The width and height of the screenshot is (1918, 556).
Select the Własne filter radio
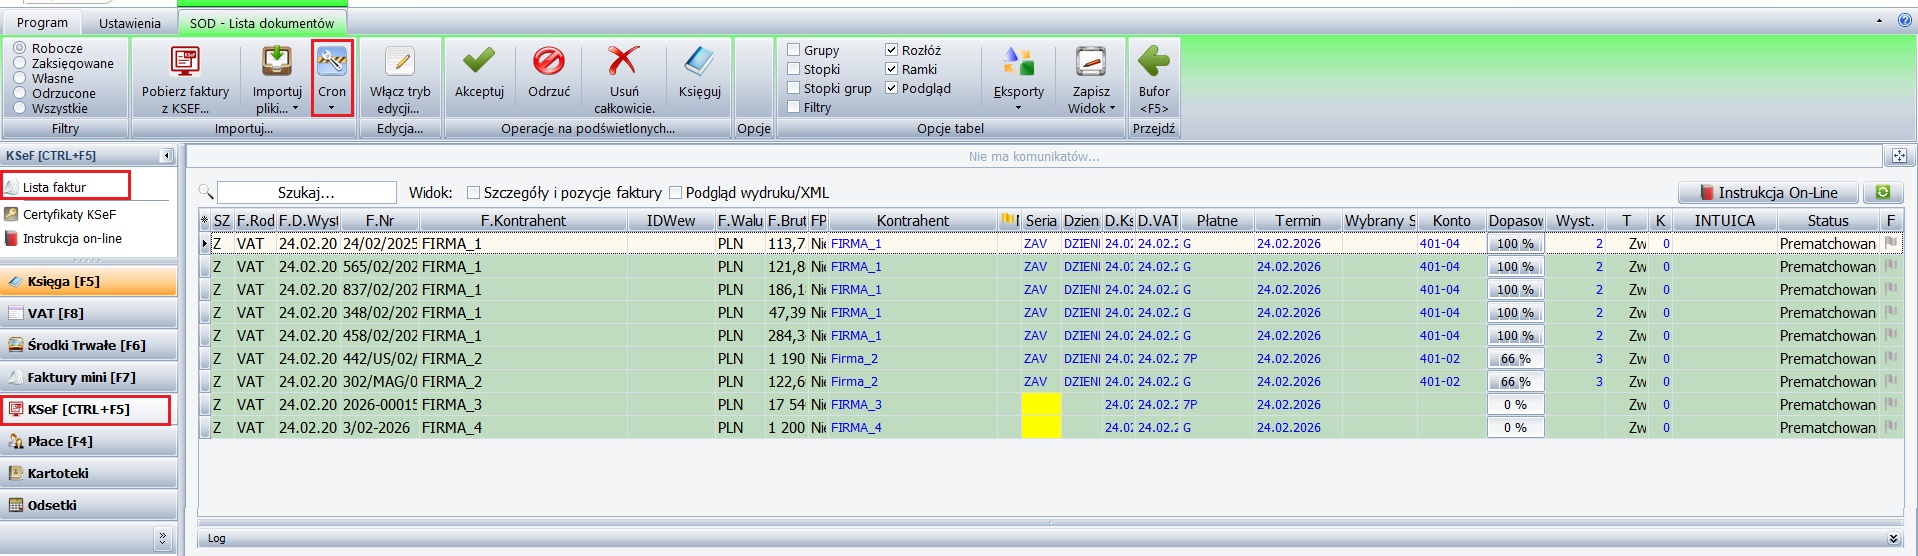pos(20,78)
